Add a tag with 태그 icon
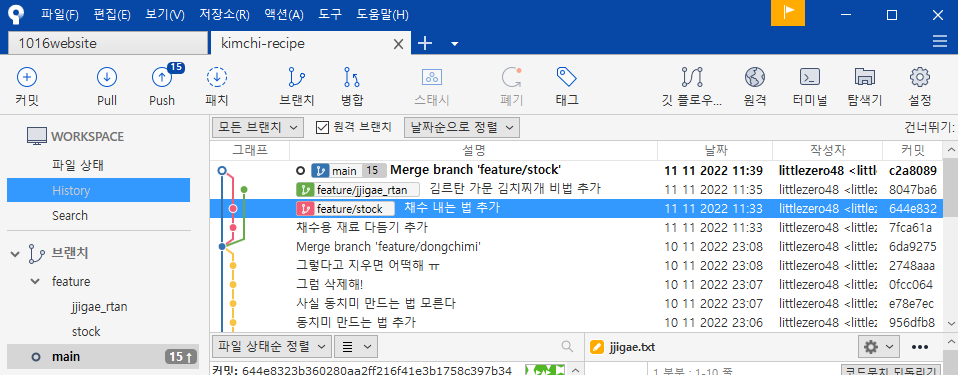 tap(567, 76)
